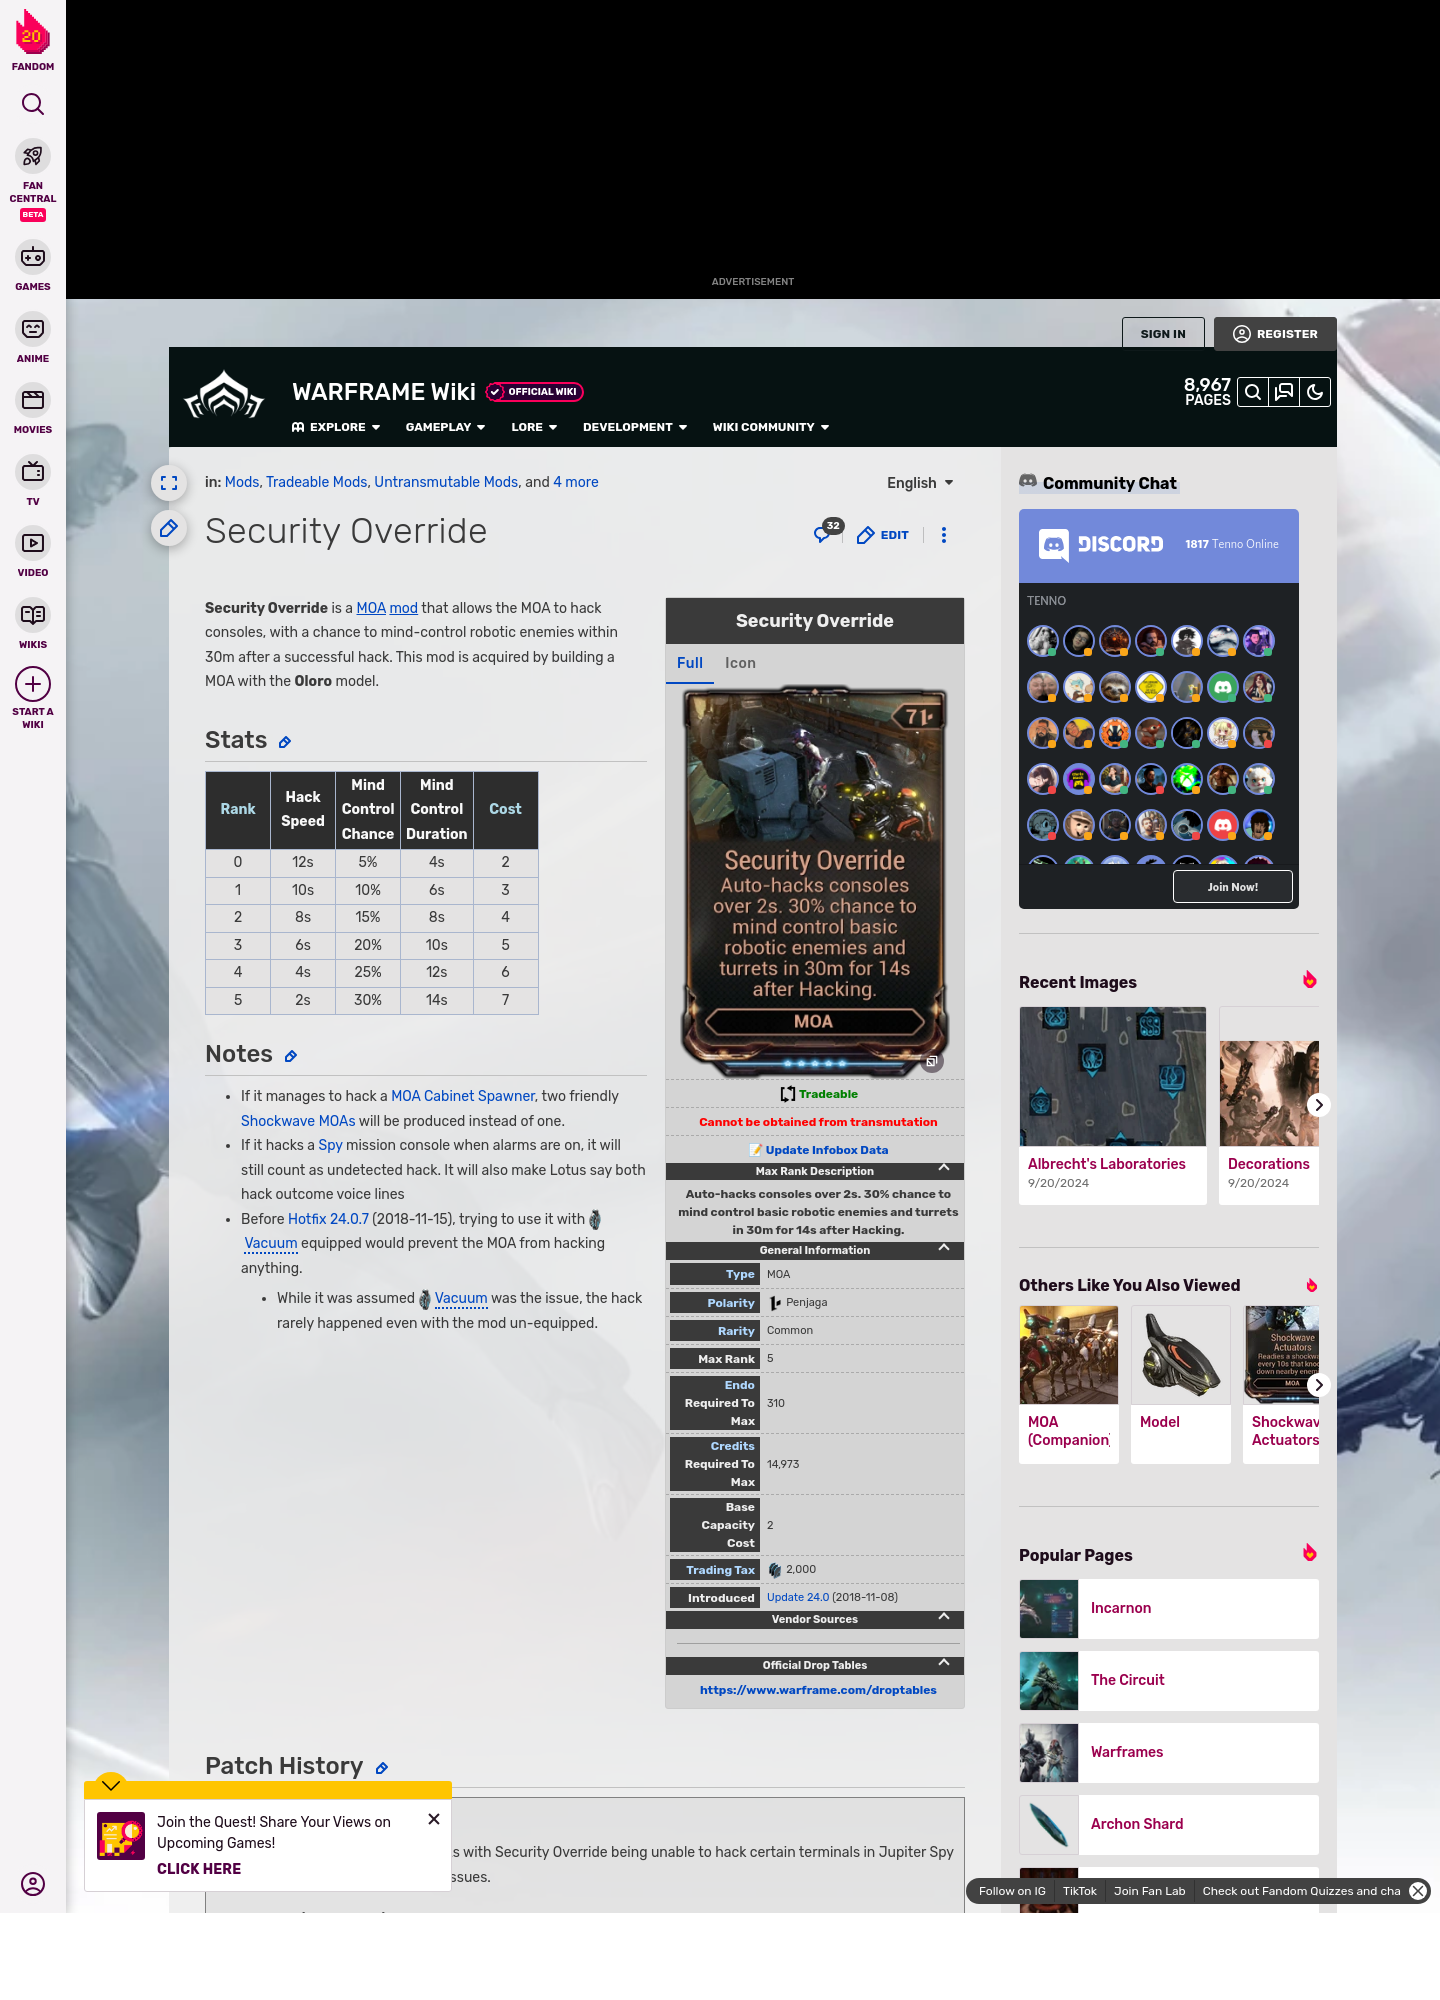Viewport: 1440px width, 2000px height.
Task: Open the Anime sidebar icon
Action: tap(33, 329)
